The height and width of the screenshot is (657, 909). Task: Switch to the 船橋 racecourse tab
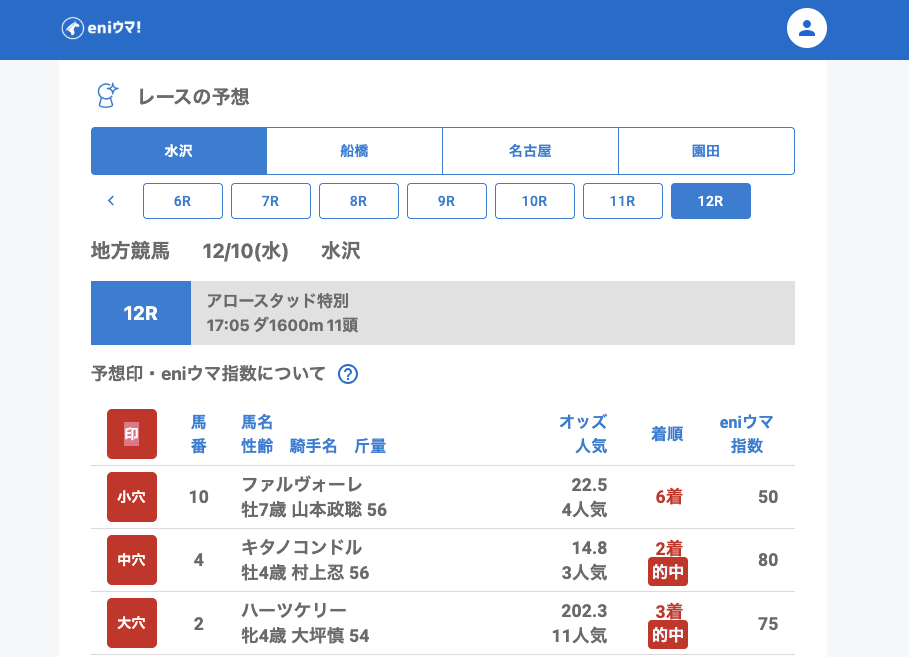354,151
